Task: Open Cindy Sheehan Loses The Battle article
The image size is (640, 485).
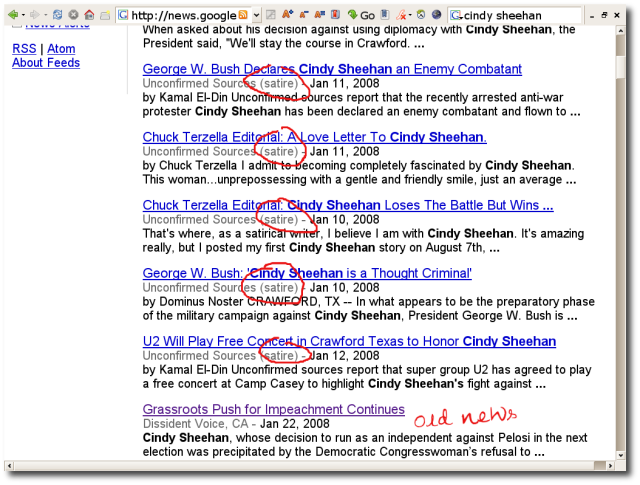Action: [x=348, y=205]
